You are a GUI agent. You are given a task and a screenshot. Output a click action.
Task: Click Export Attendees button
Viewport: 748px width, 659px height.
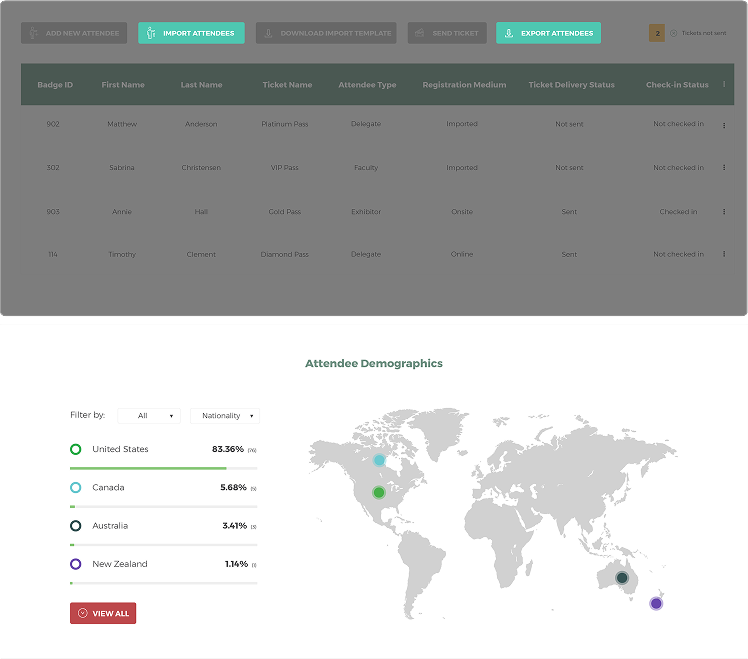coord(548,33)
